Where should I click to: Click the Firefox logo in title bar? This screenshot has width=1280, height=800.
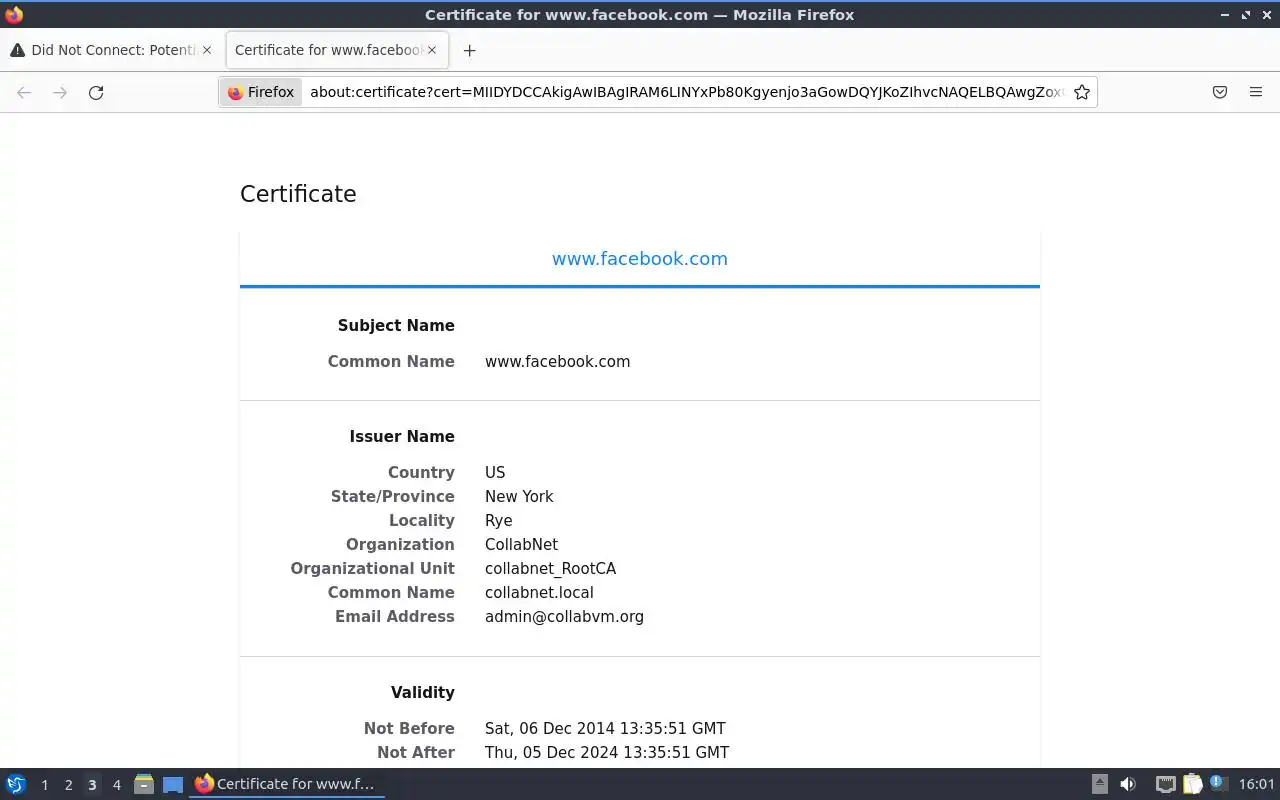[x=14, y=14]
